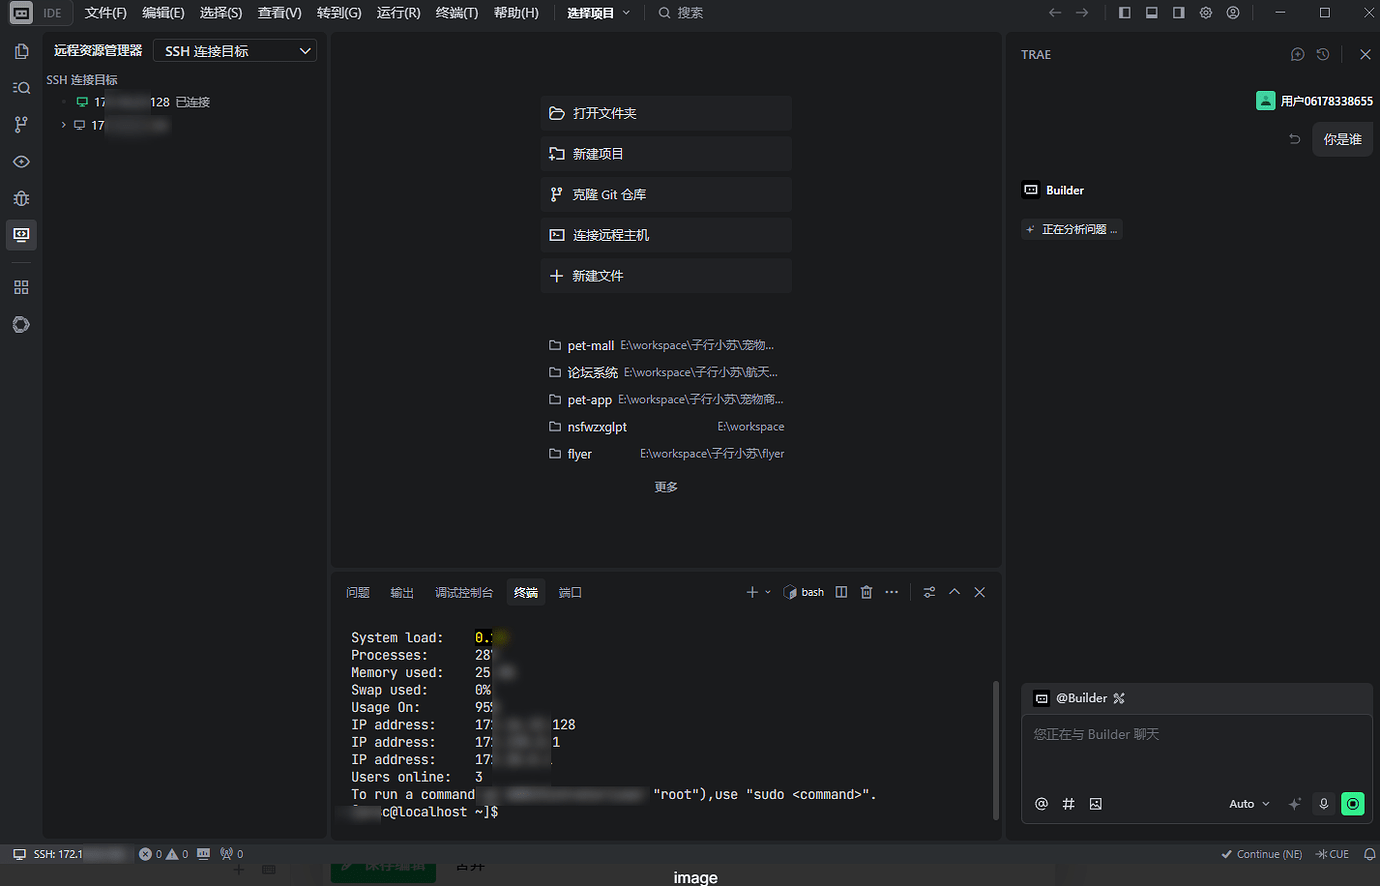Open the 选择项目 dropdown
This screenshot has width=1380, height=886.
(x=598, y=13)
